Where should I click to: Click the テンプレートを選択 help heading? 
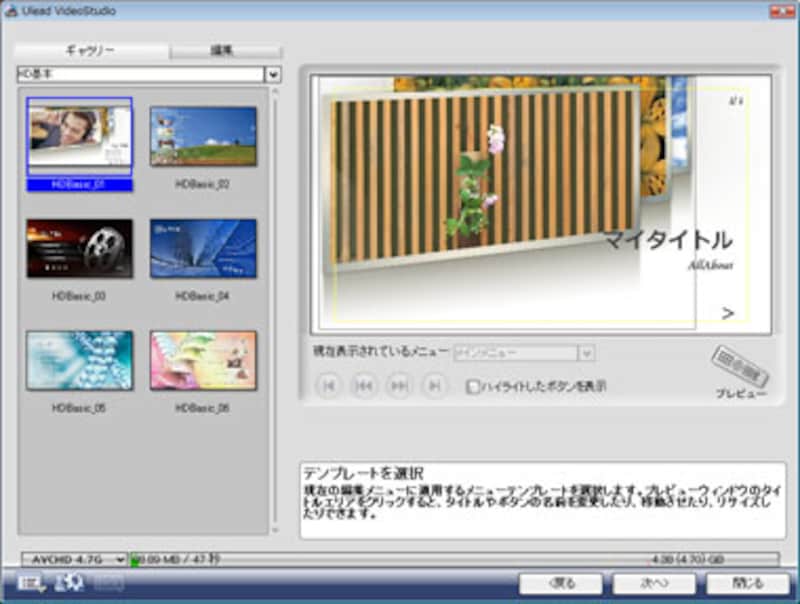[x=363, y=473]
